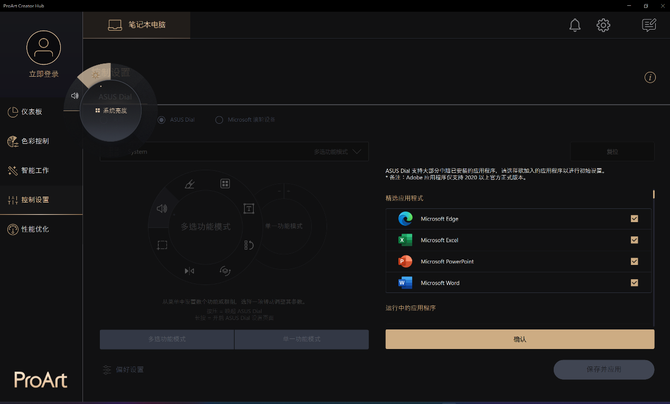Click the 多选功能模式 button below wheel

pos(167,339)
